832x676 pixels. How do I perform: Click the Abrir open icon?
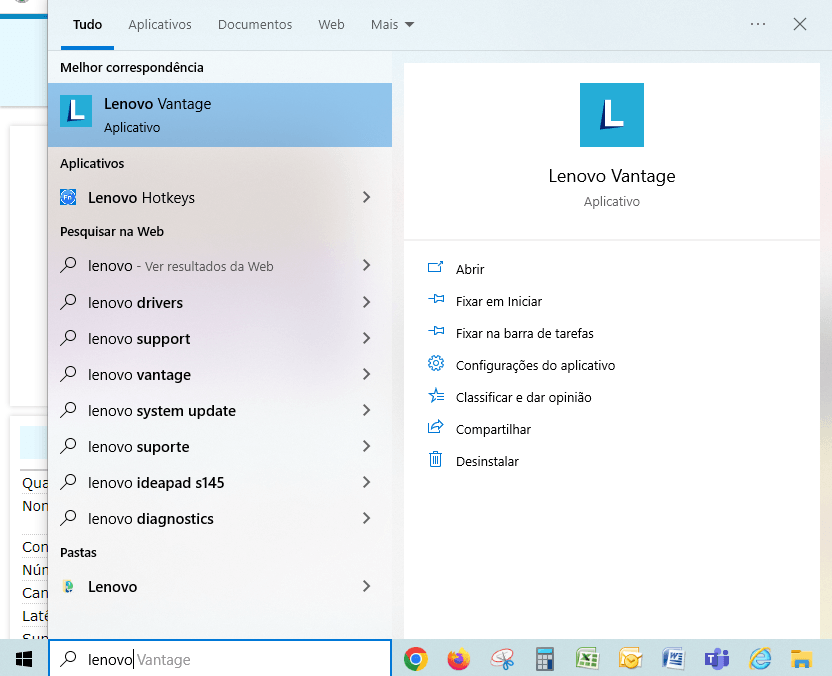[x=435, y=268]
